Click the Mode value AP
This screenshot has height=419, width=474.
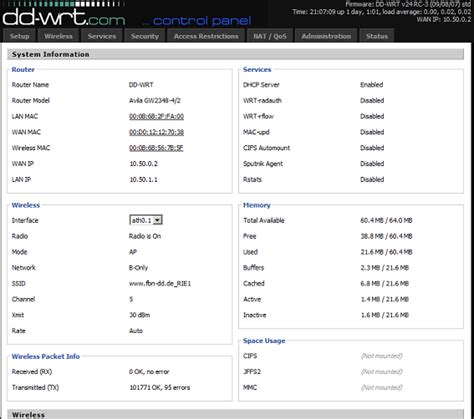pos(133,252)
